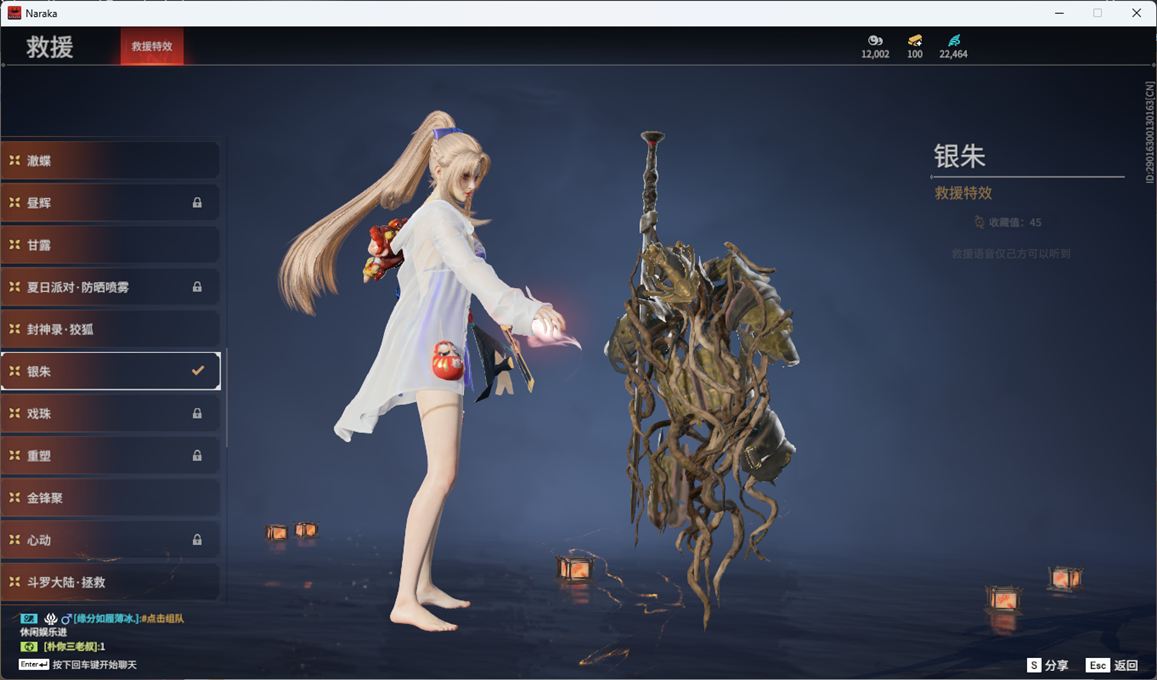This screenshot has height=680, width=1157.
Task: Click player name 缘分如履薄冰 in chat
Action: pos(107,618)
